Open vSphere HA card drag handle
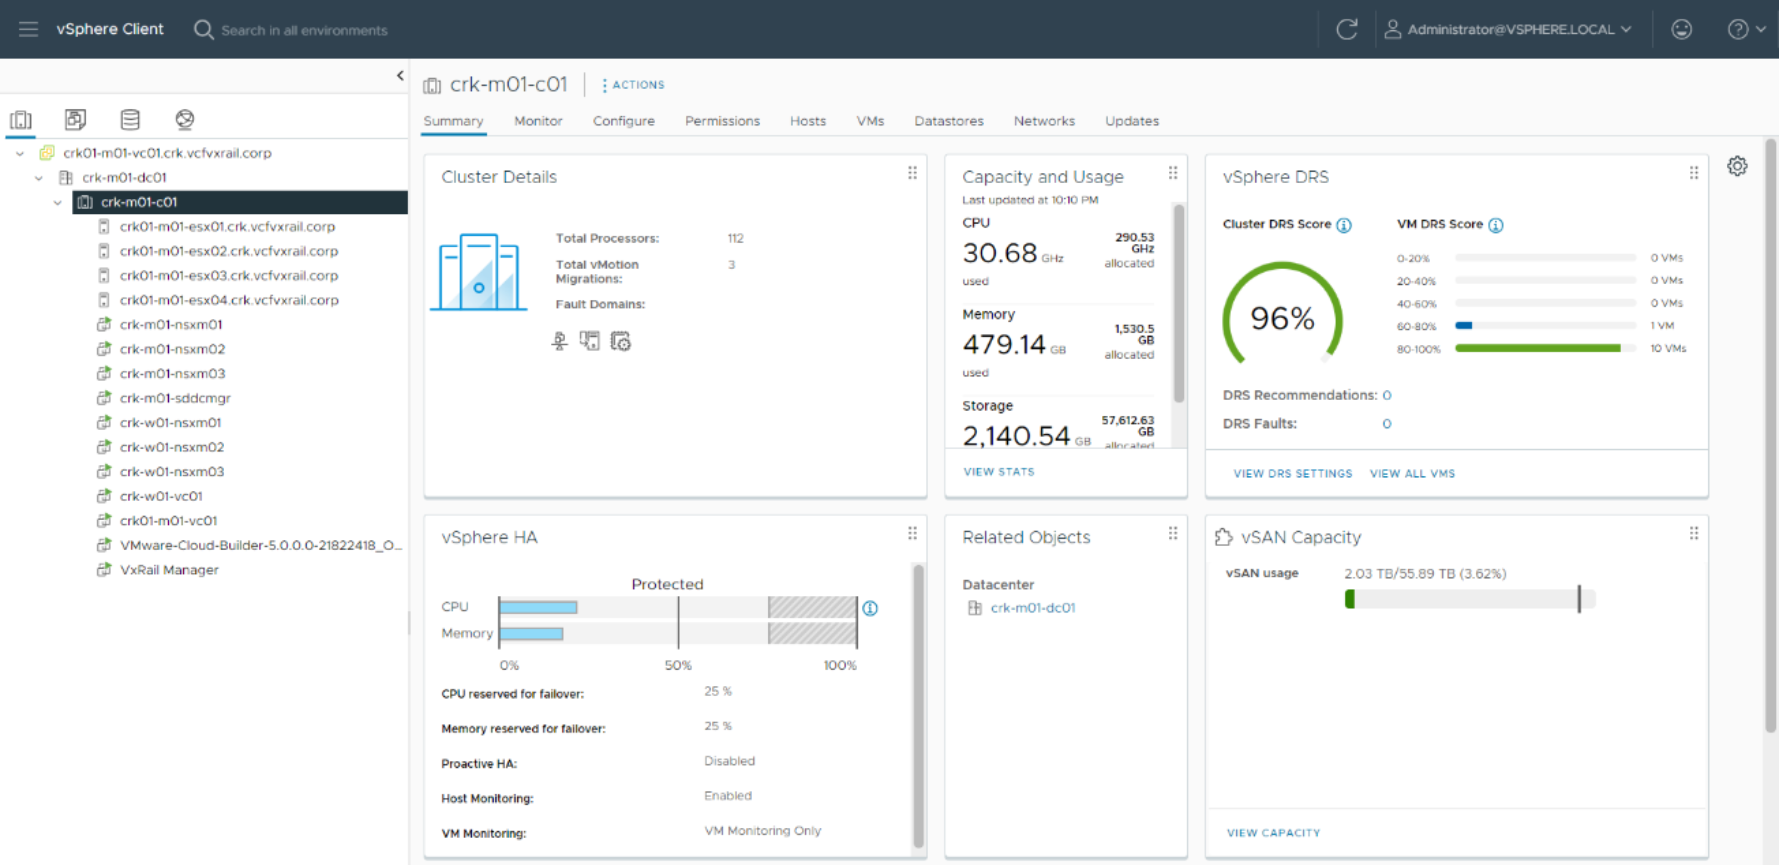 [912, 534]
